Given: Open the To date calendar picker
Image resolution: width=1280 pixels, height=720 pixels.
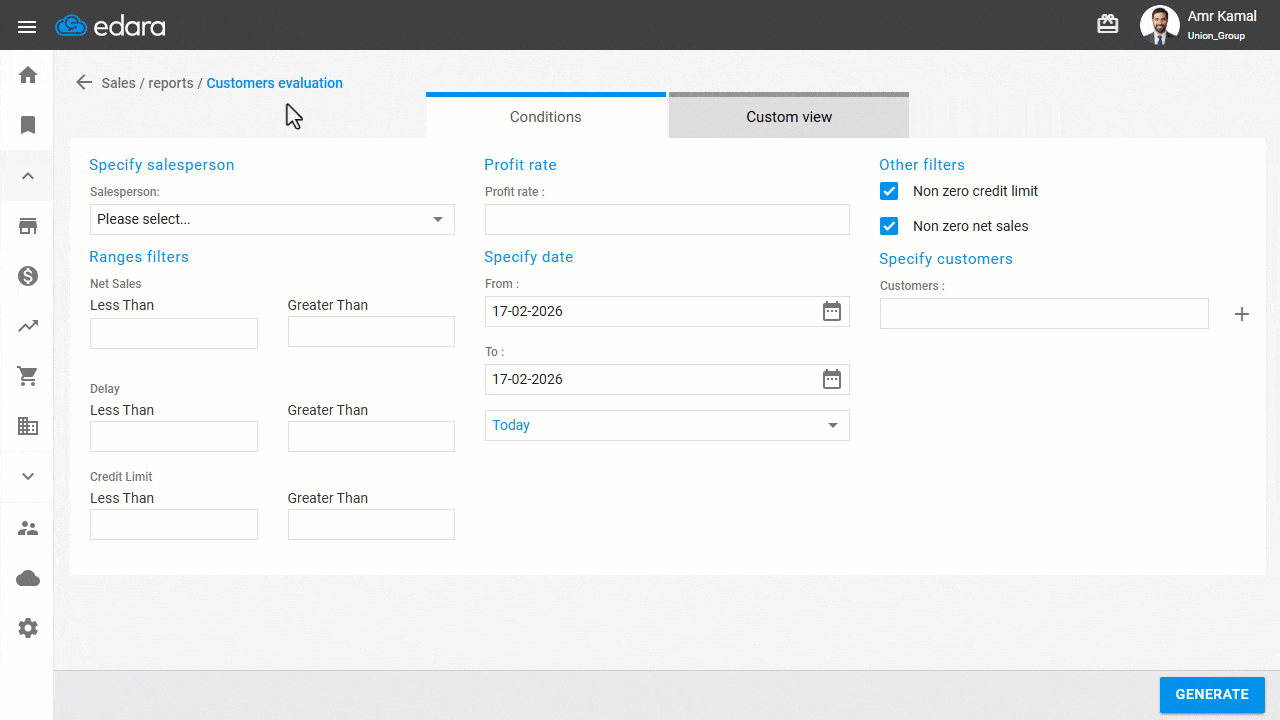Looking at the screenshot, I should (832, 379).
